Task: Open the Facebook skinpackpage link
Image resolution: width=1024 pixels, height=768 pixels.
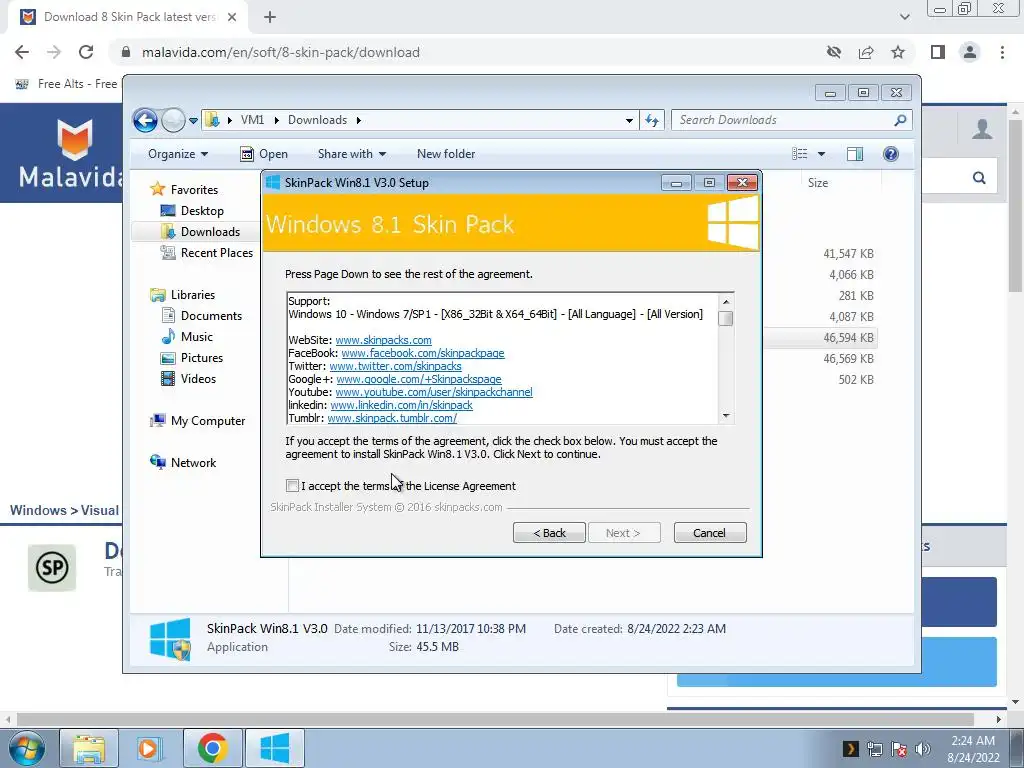Action: pyautogui.click(x=423, y=353)
